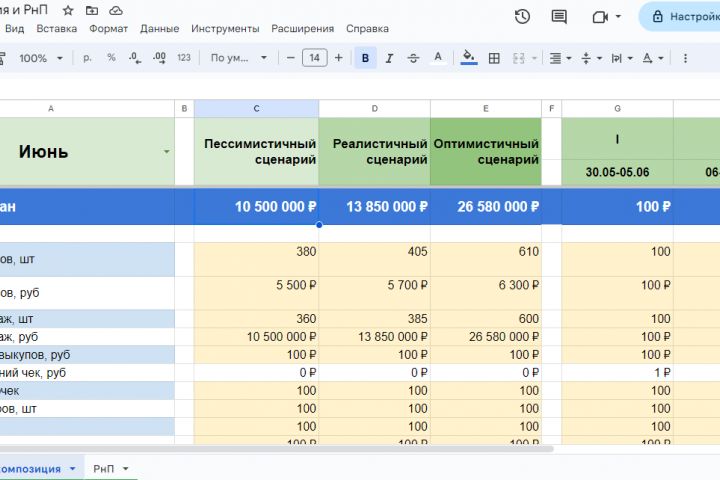Viewport: 720px width, 480px height.
Task: Select Пессимистичный сценарий header cell
Action: [256, 152]
